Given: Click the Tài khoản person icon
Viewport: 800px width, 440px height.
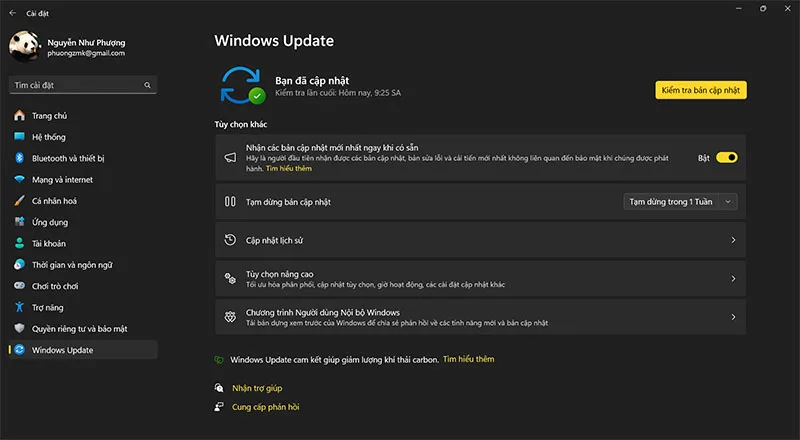Looking at the screenshot, I should tap(19, 243).
